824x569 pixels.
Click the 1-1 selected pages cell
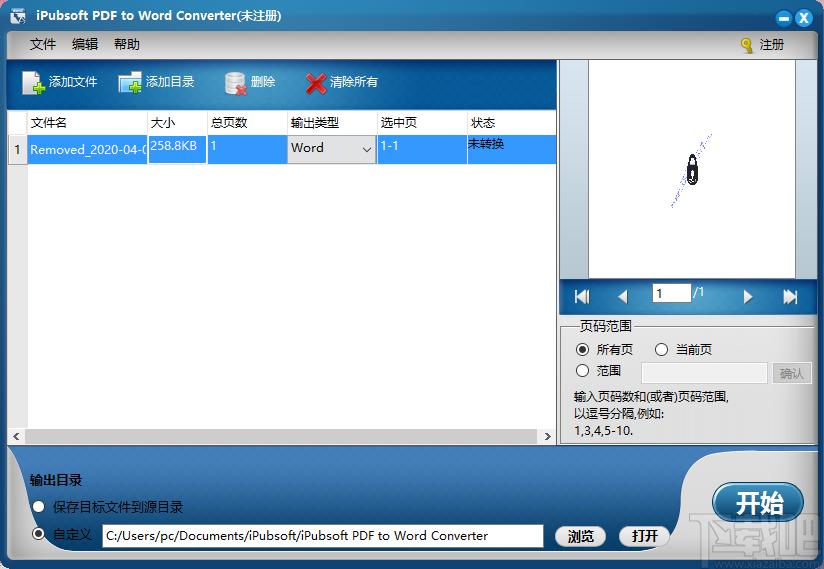[422, 150]
